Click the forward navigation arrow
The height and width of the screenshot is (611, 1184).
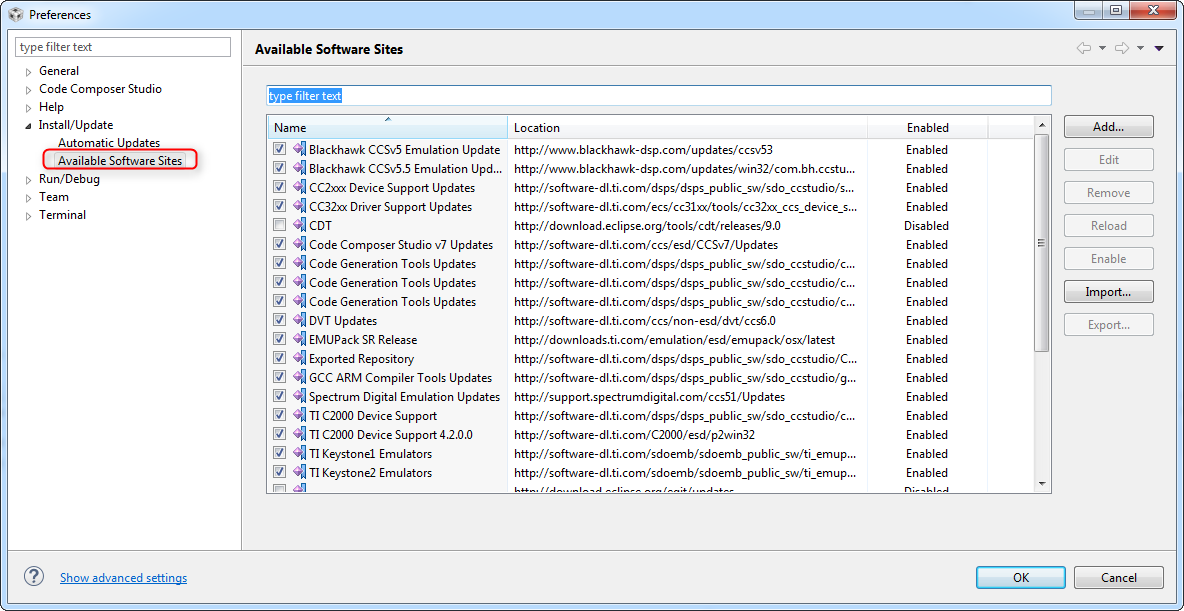1120,47
